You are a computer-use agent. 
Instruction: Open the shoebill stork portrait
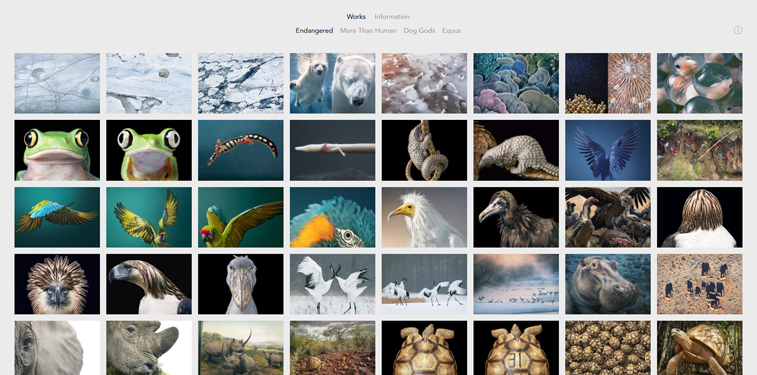pyautogui.click(x=240, y=284)
